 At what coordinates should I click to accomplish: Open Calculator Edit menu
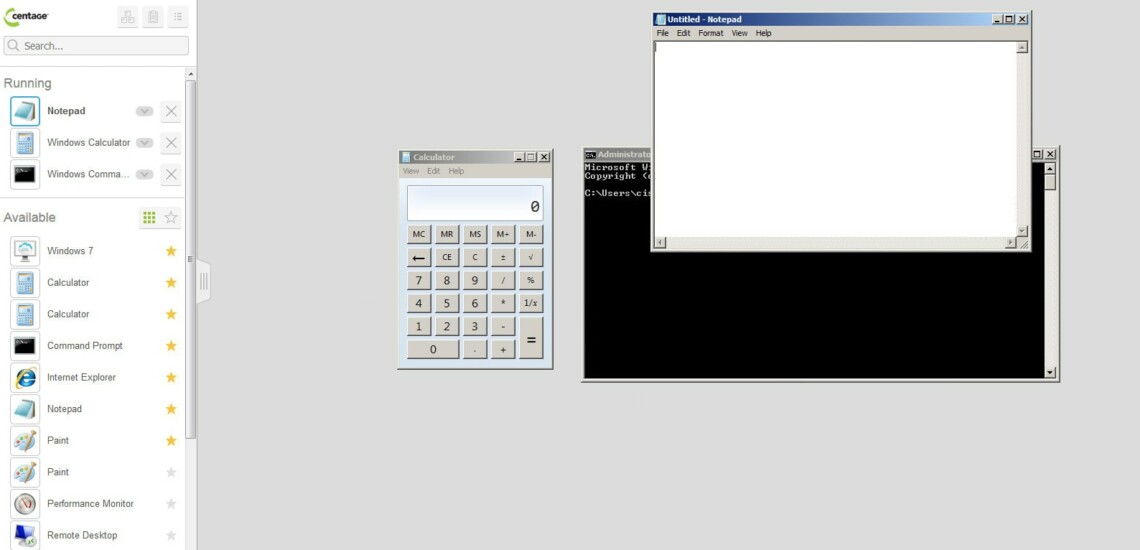point(433,171)
